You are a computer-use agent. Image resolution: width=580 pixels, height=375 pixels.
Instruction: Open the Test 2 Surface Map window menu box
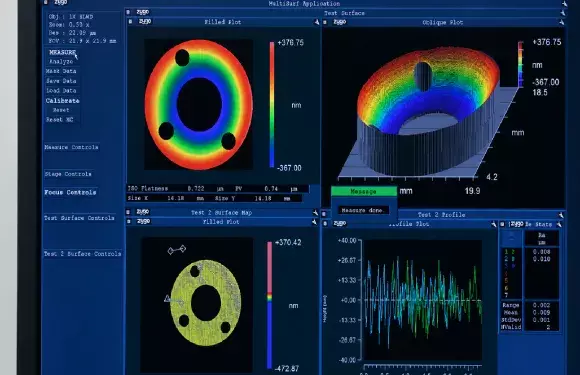click(128, 212)
